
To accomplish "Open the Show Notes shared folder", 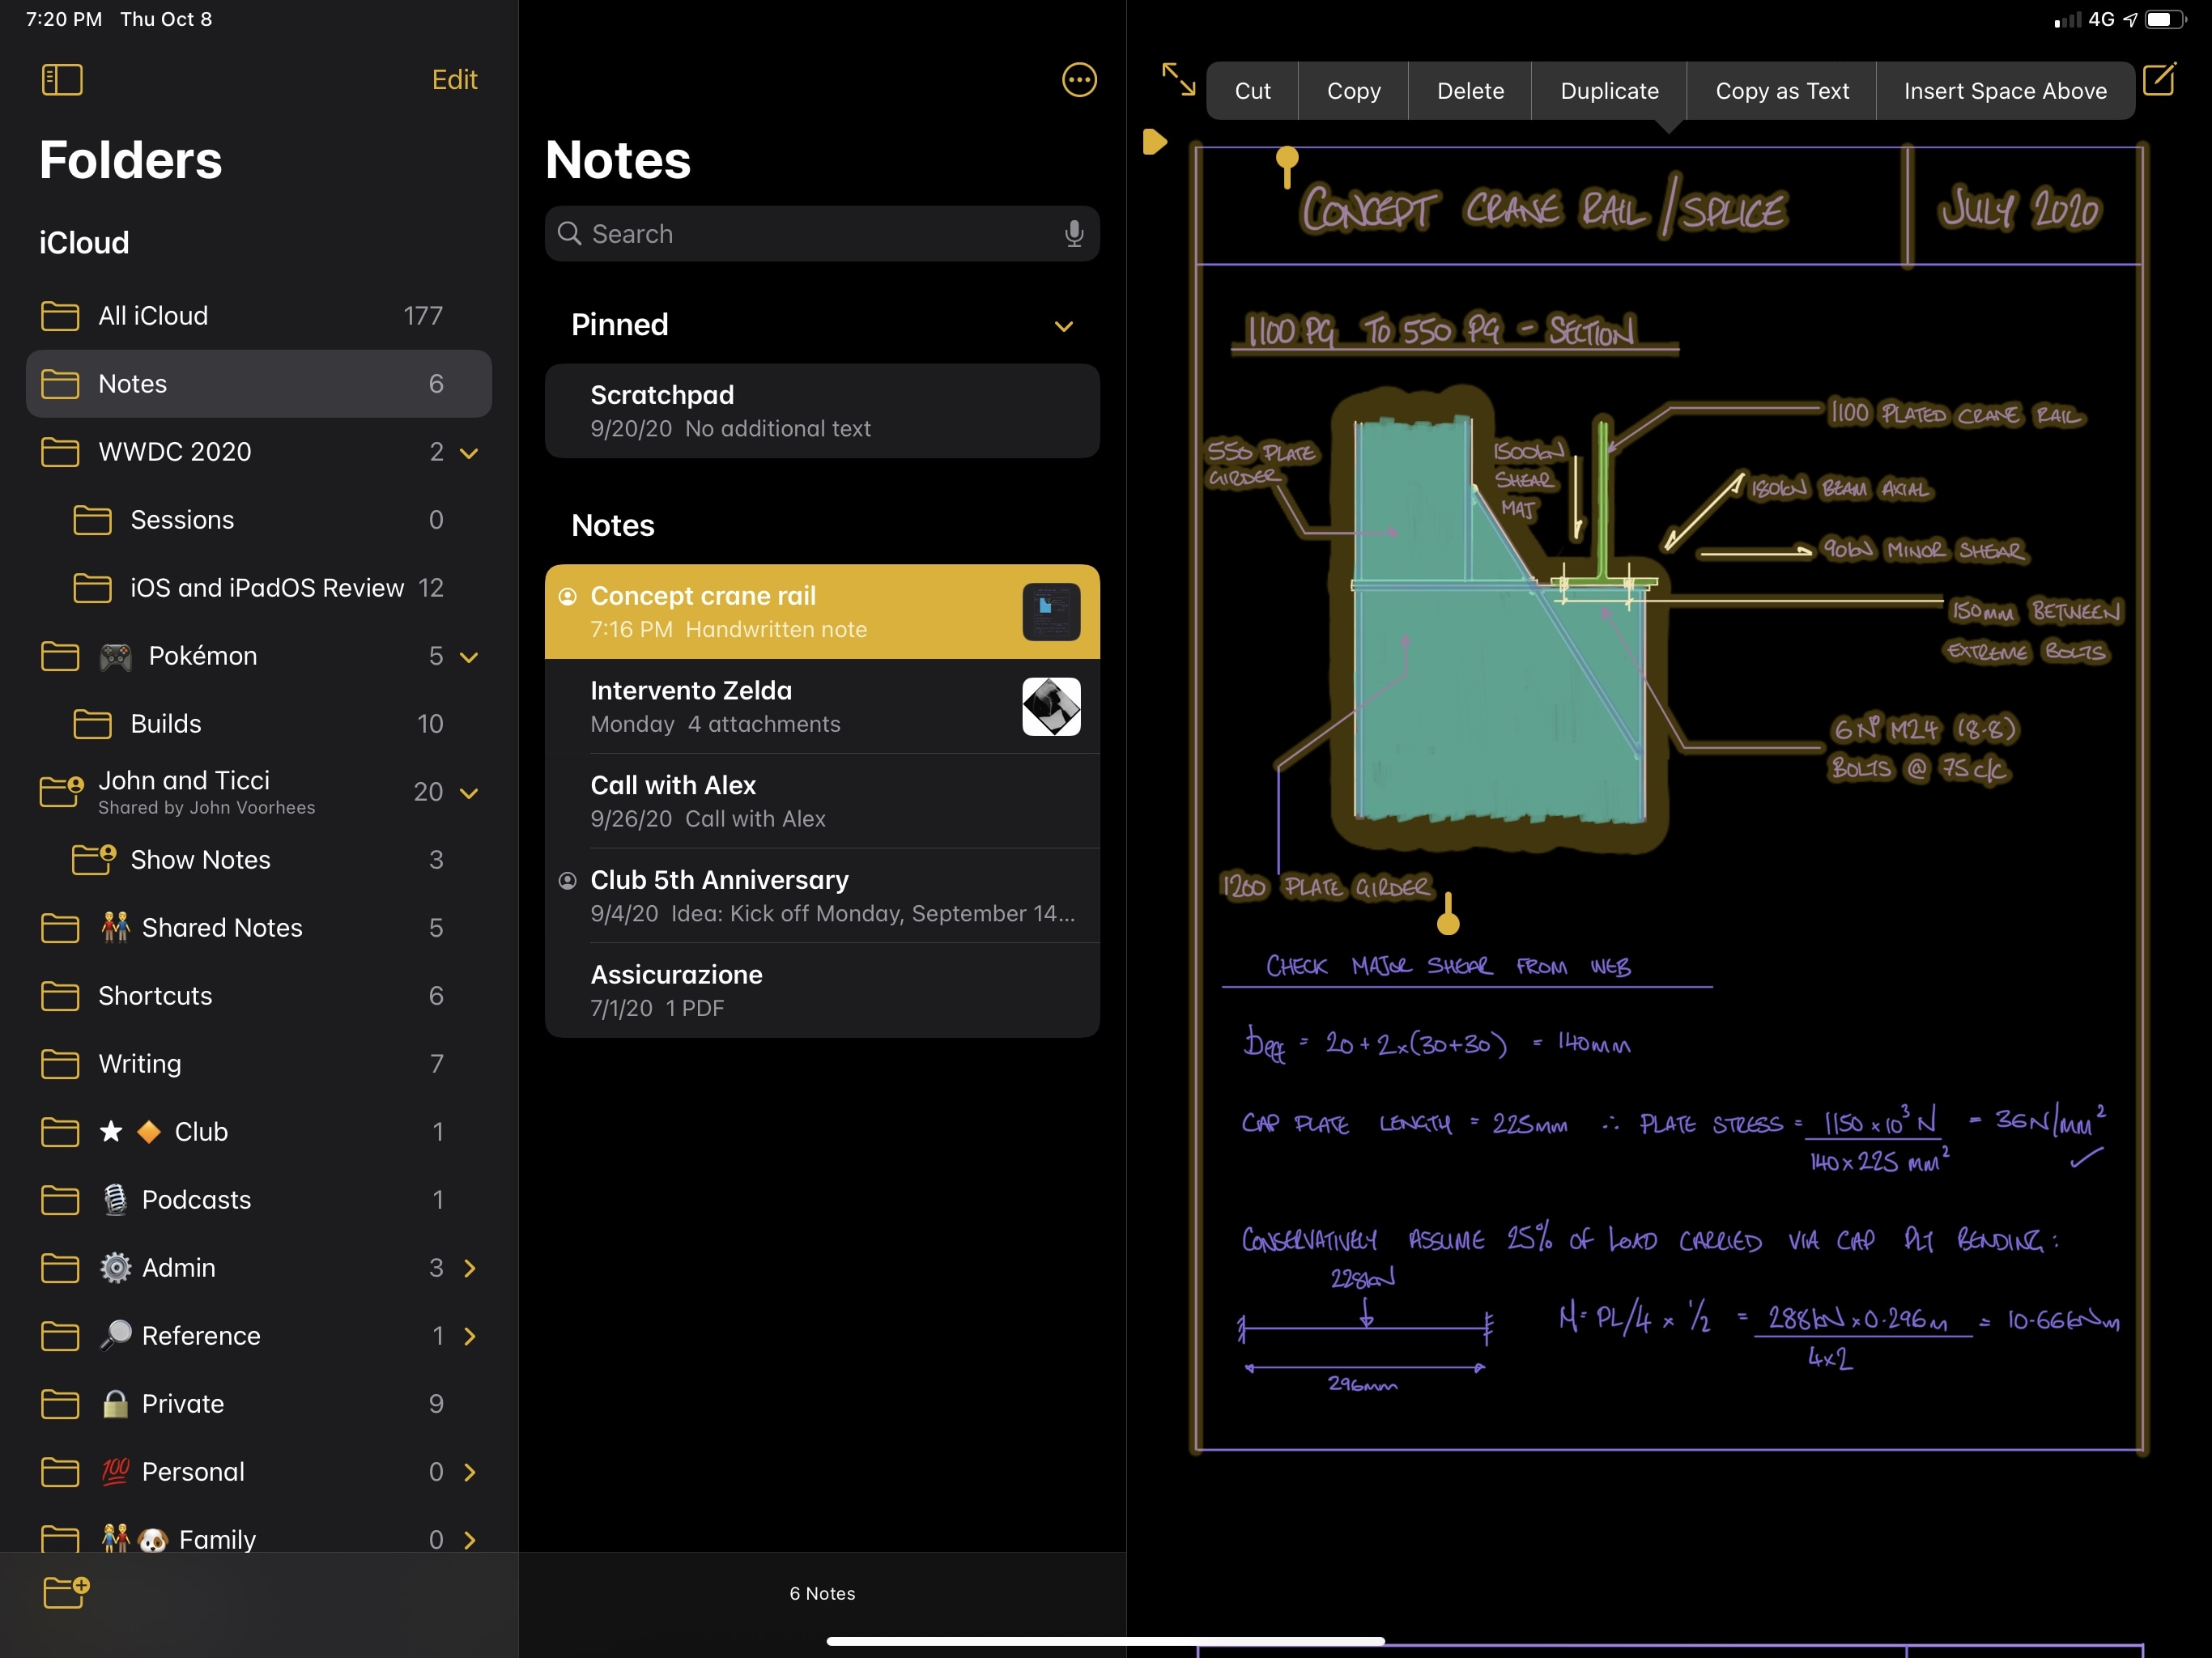I will 259,860.
